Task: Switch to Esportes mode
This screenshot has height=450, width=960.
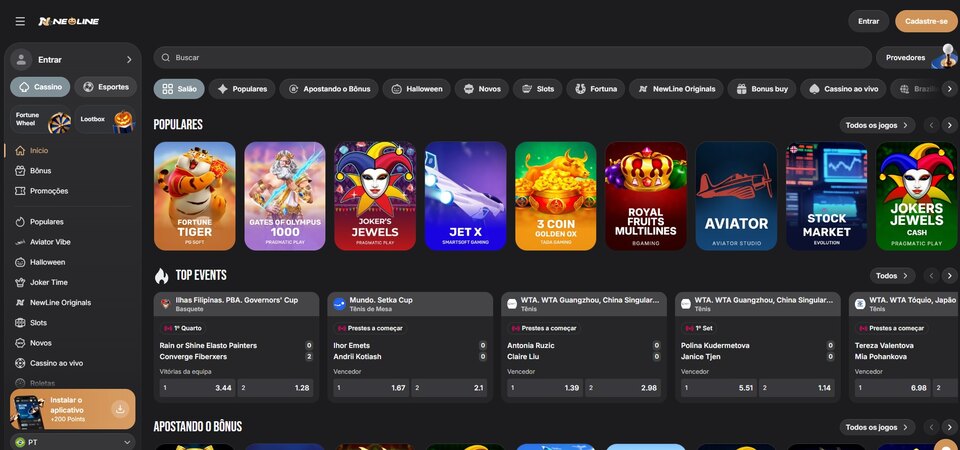Action: (x=106, y=87)
